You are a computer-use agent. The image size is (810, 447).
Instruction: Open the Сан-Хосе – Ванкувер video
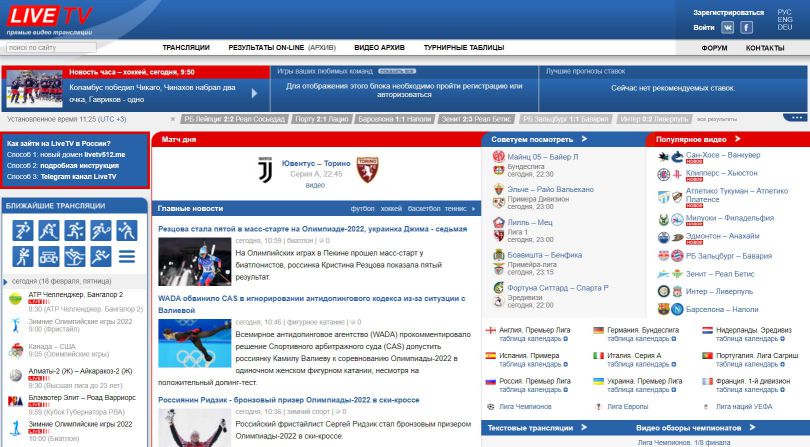pyautogui.click(x=723, y=155)
